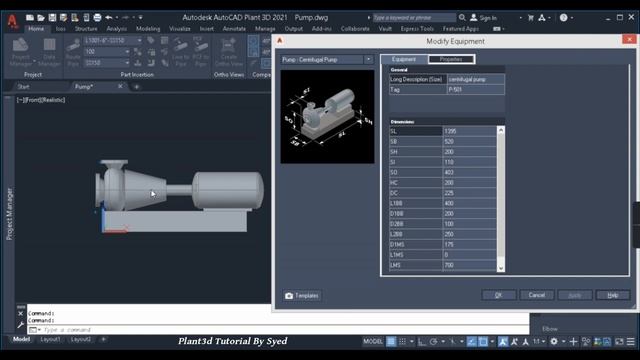
Task: Click the PCF to Pipe ribbon tool
Action: click(200, 52)
